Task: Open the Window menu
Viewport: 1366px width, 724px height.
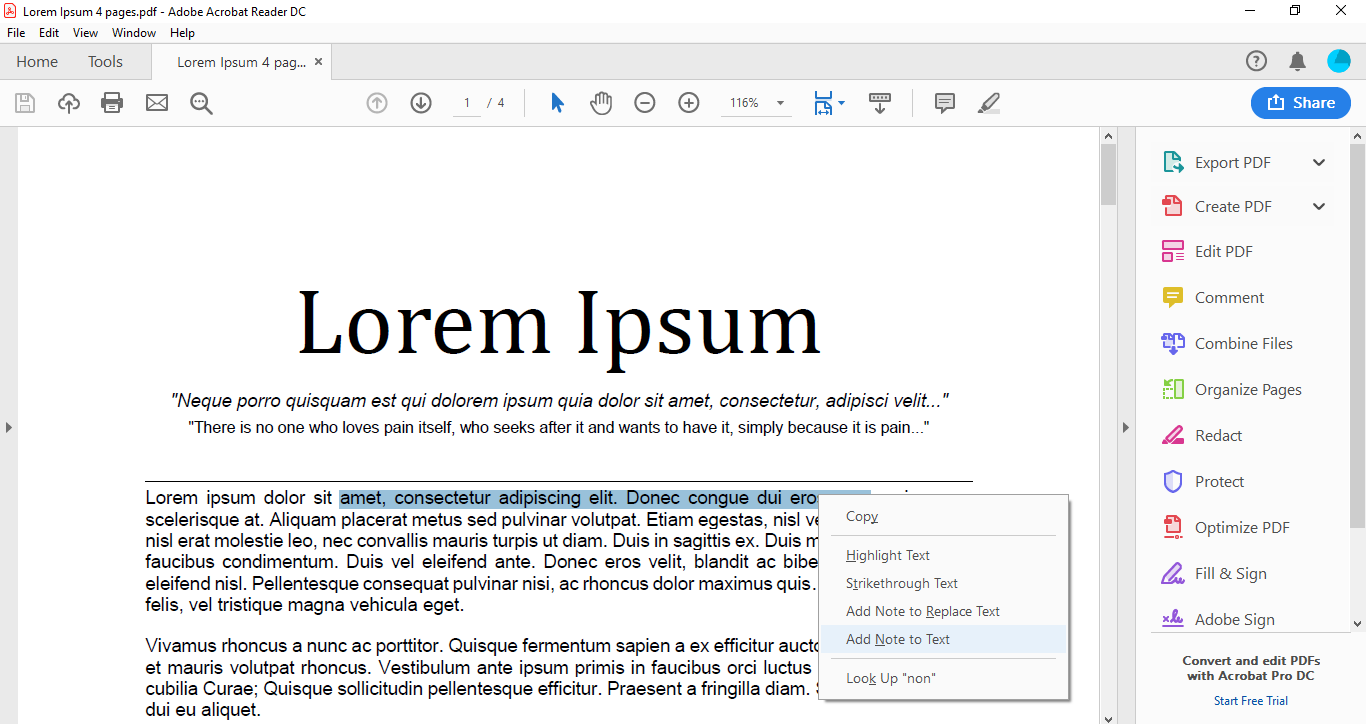Action: coord(134,33)
